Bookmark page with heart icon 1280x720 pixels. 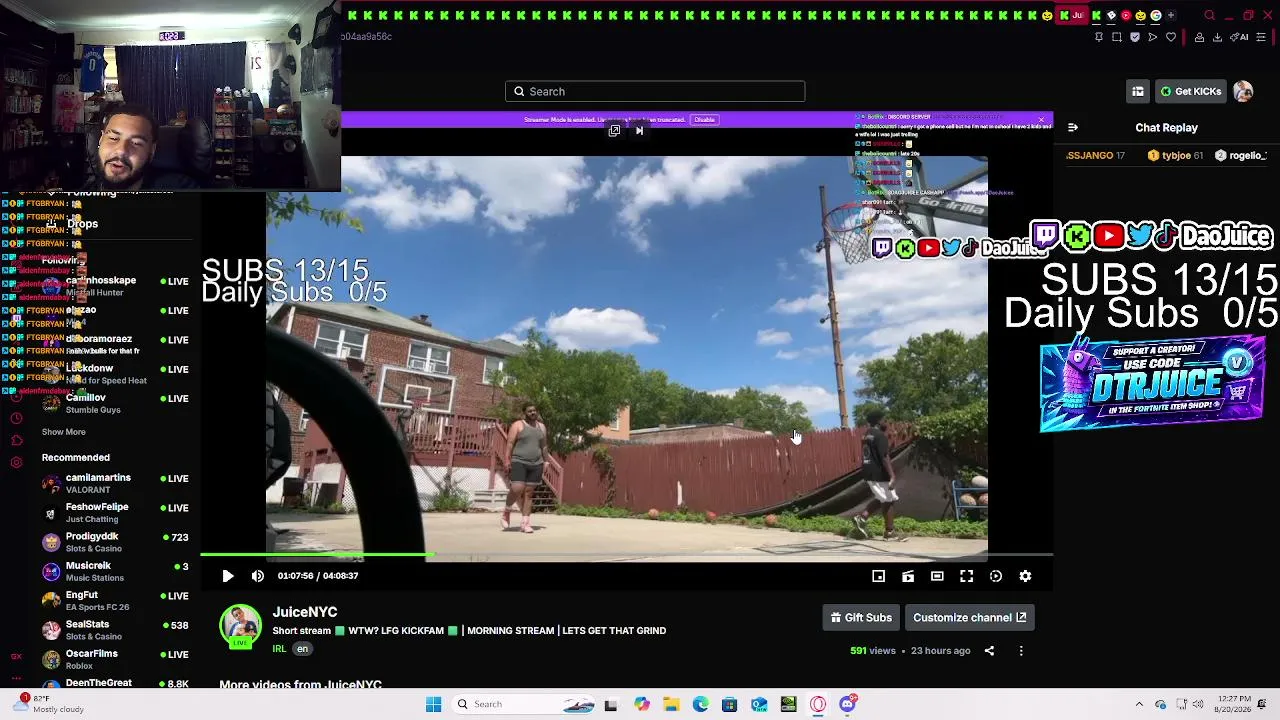point(1171,37)
